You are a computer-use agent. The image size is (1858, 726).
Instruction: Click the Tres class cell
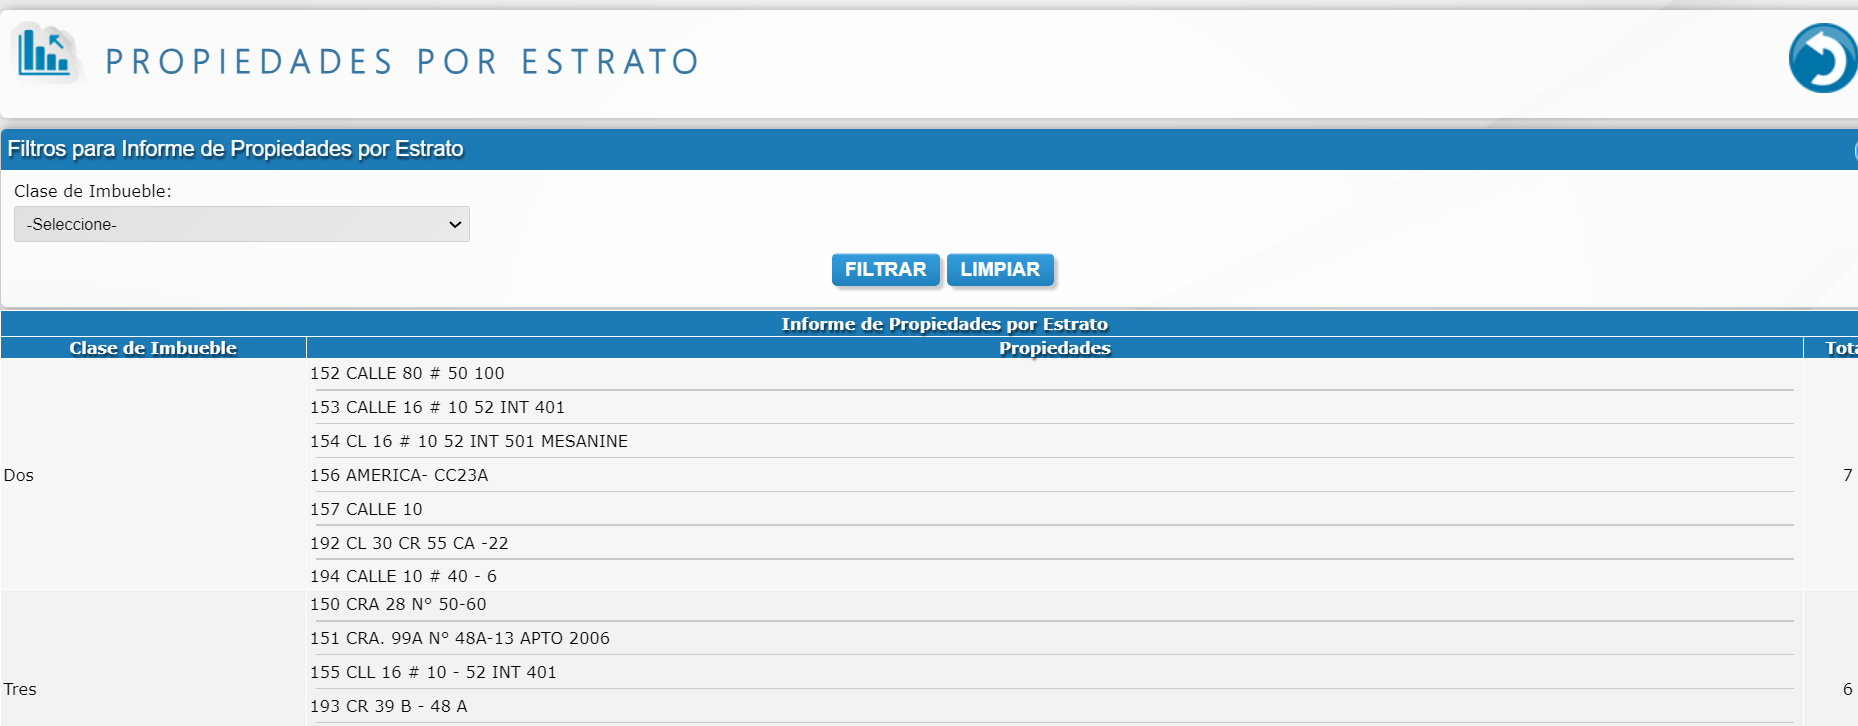pyautogui.click(x=20, y=689)
